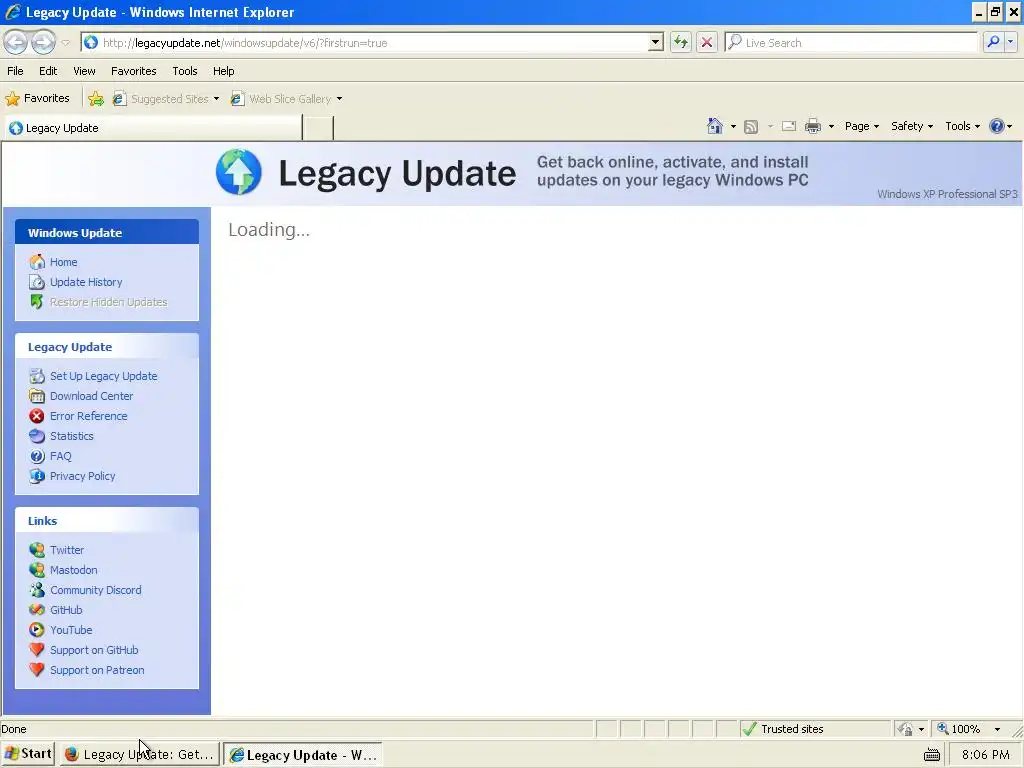Open the Download Center link

click(91, 396)
